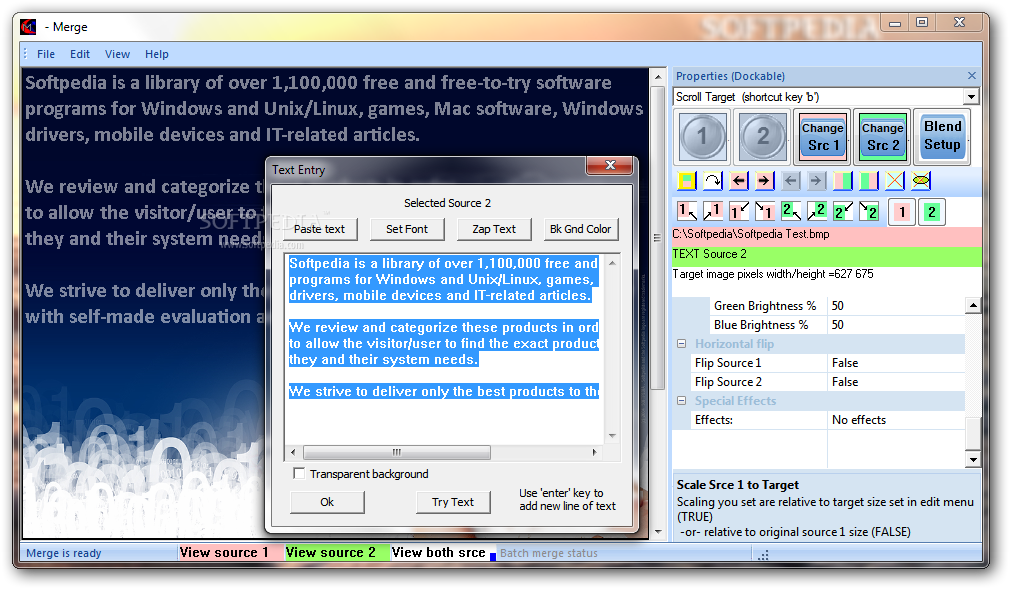Click properties grid scroll down arrow
Image resolution: width=1010 pixels, height=589 pixels.
[x=973, y=459]
